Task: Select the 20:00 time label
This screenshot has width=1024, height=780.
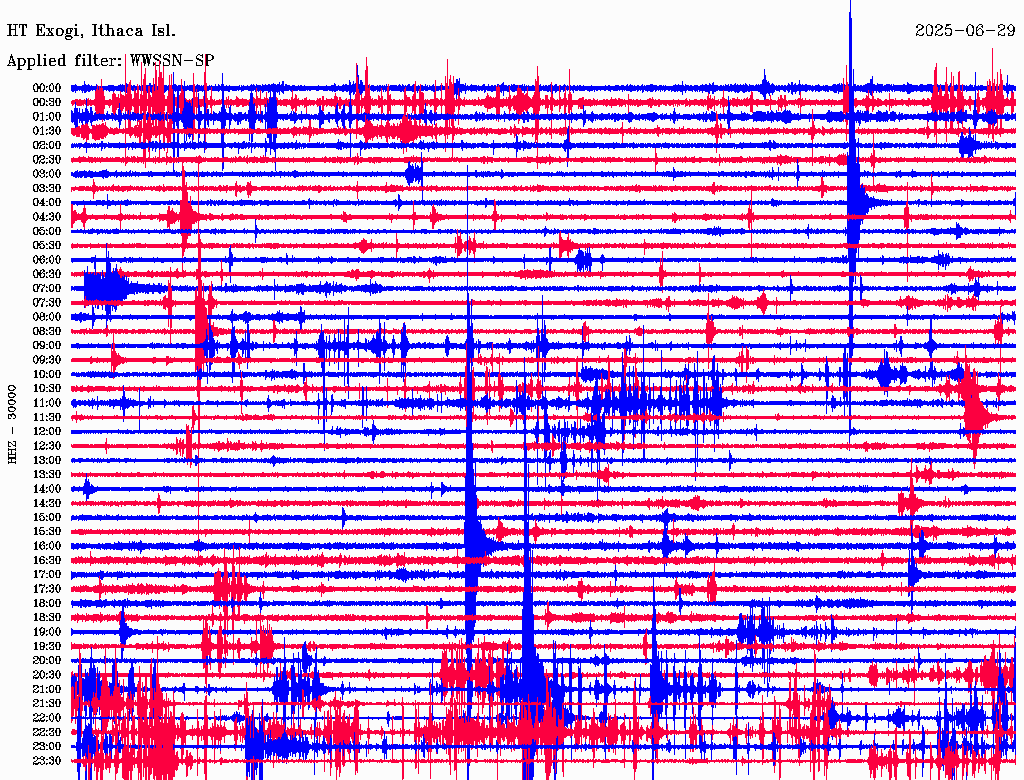Action: pos(47,660)
